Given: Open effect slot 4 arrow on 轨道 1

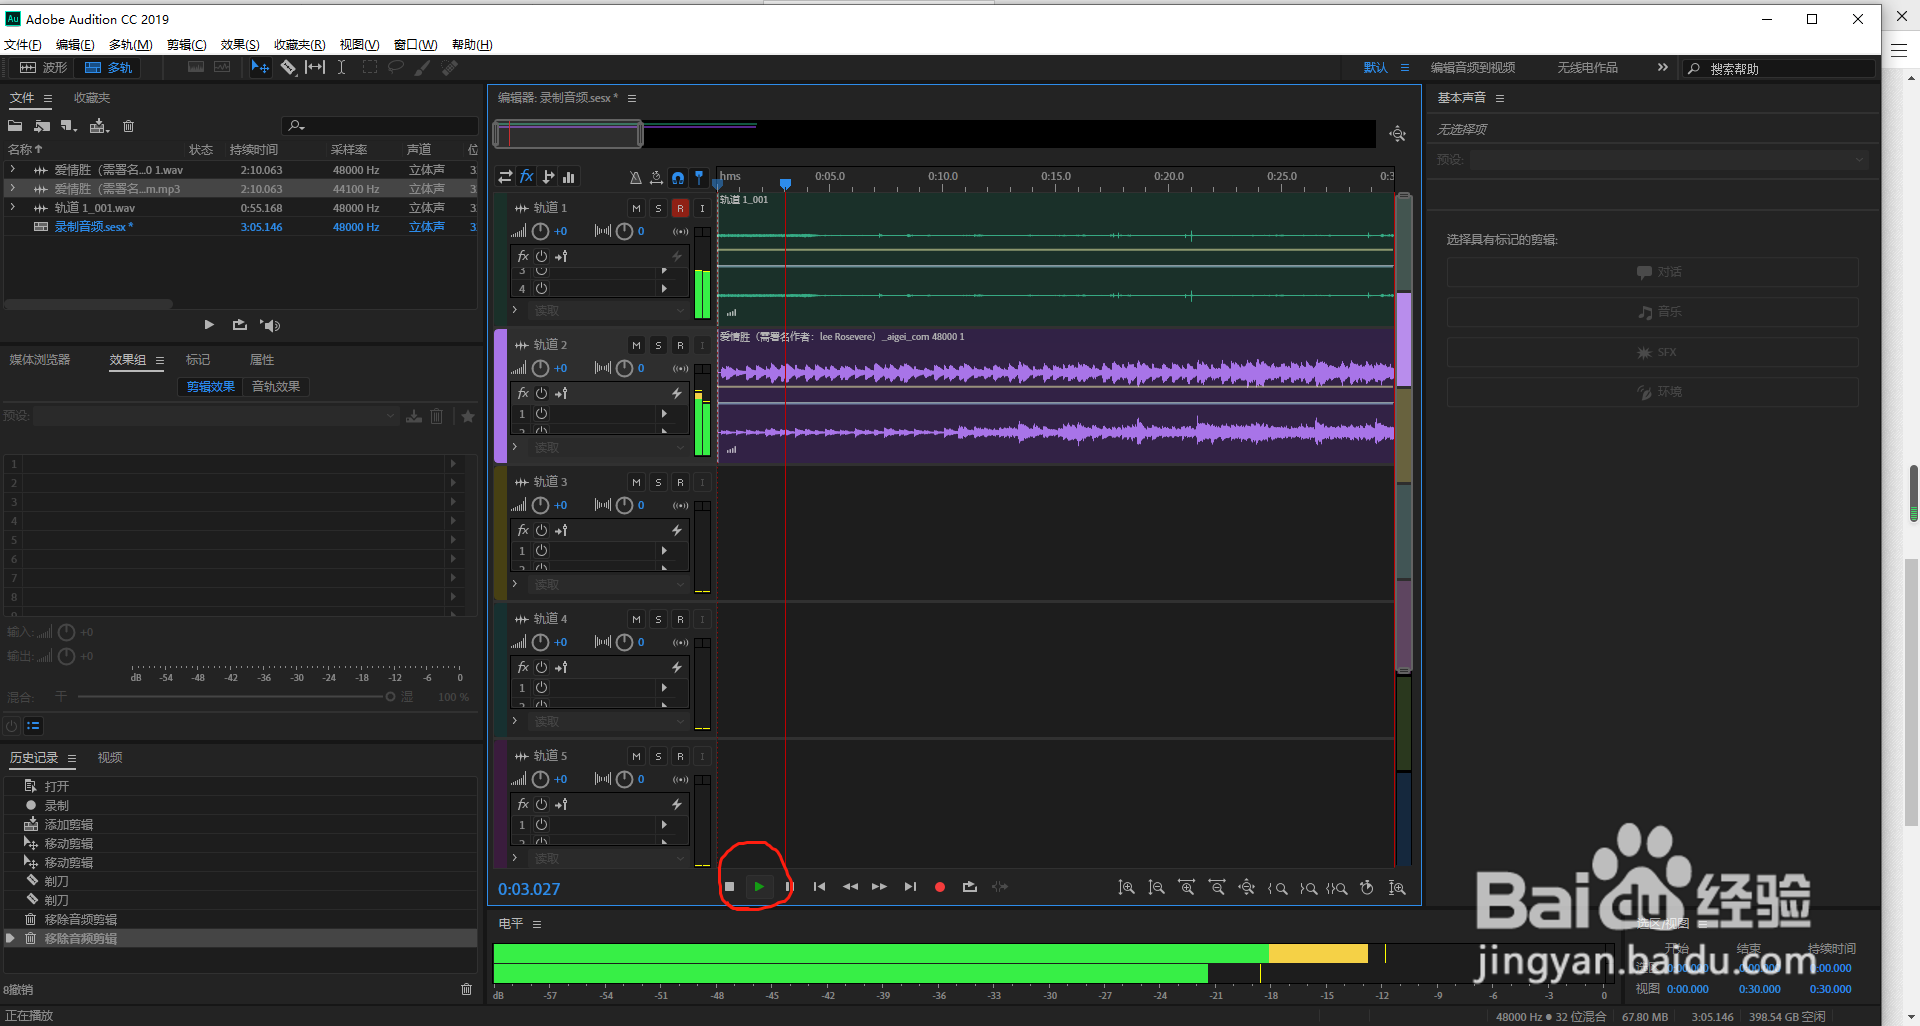Looking at the screenshot, I should pyautogui.click(x=664, y=289).
